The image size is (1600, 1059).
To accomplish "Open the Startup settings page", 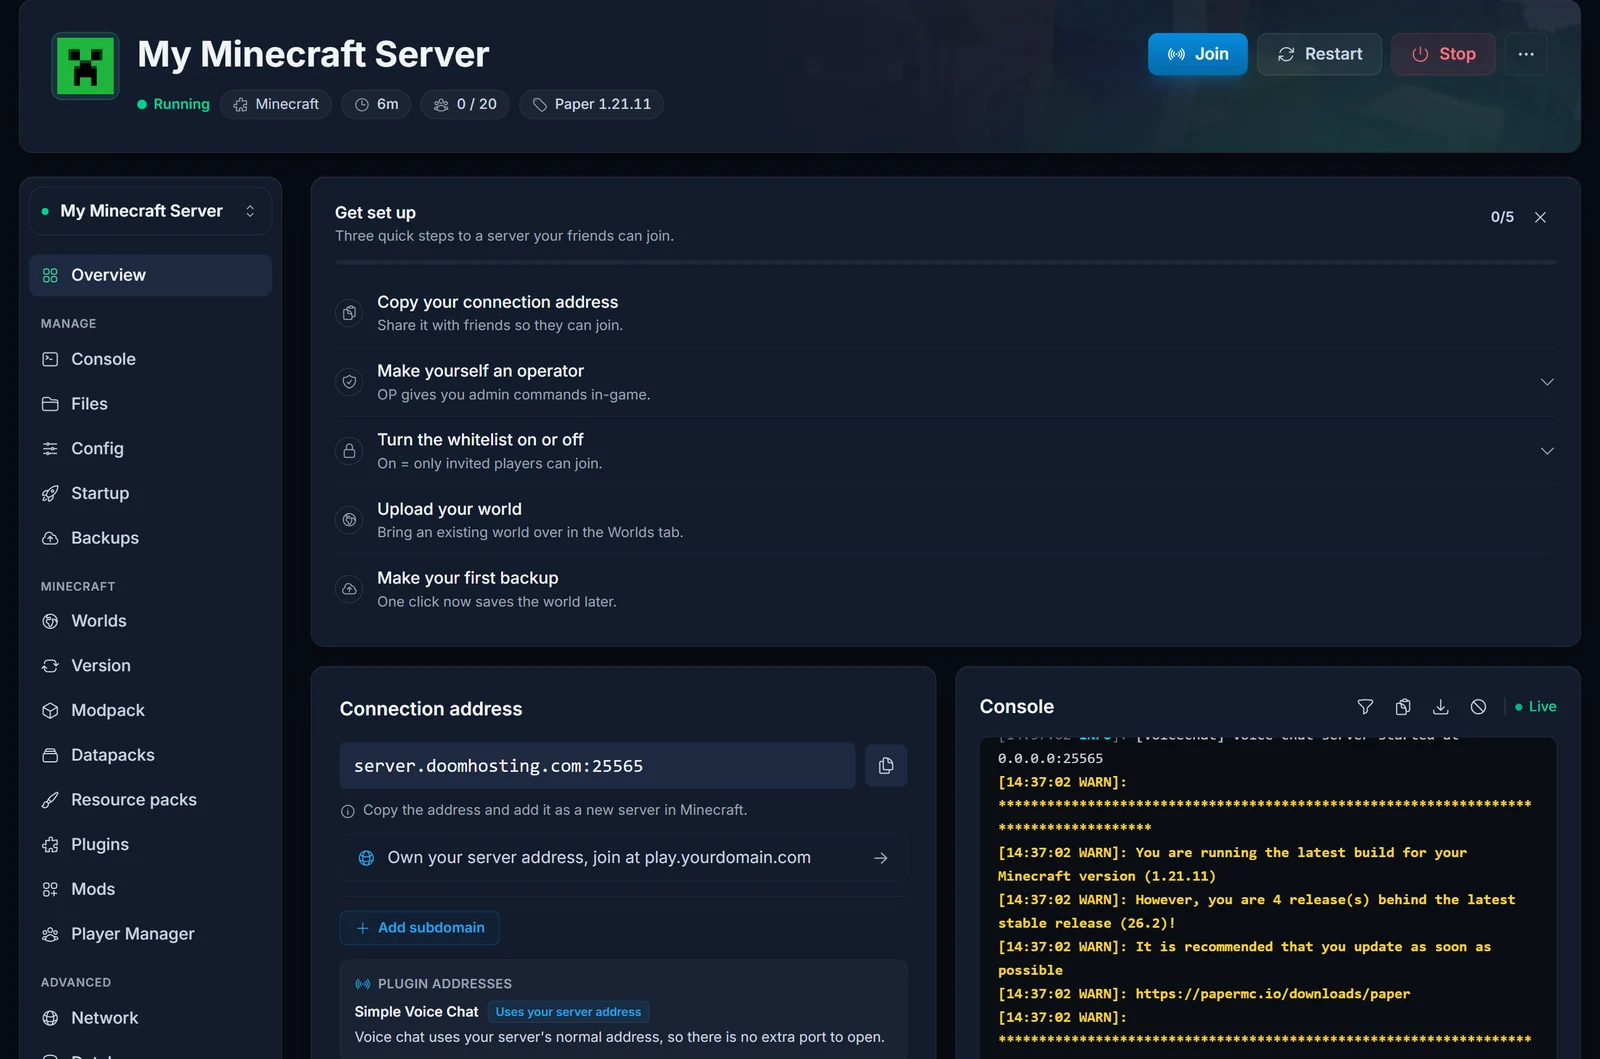I will coord(150,493).
